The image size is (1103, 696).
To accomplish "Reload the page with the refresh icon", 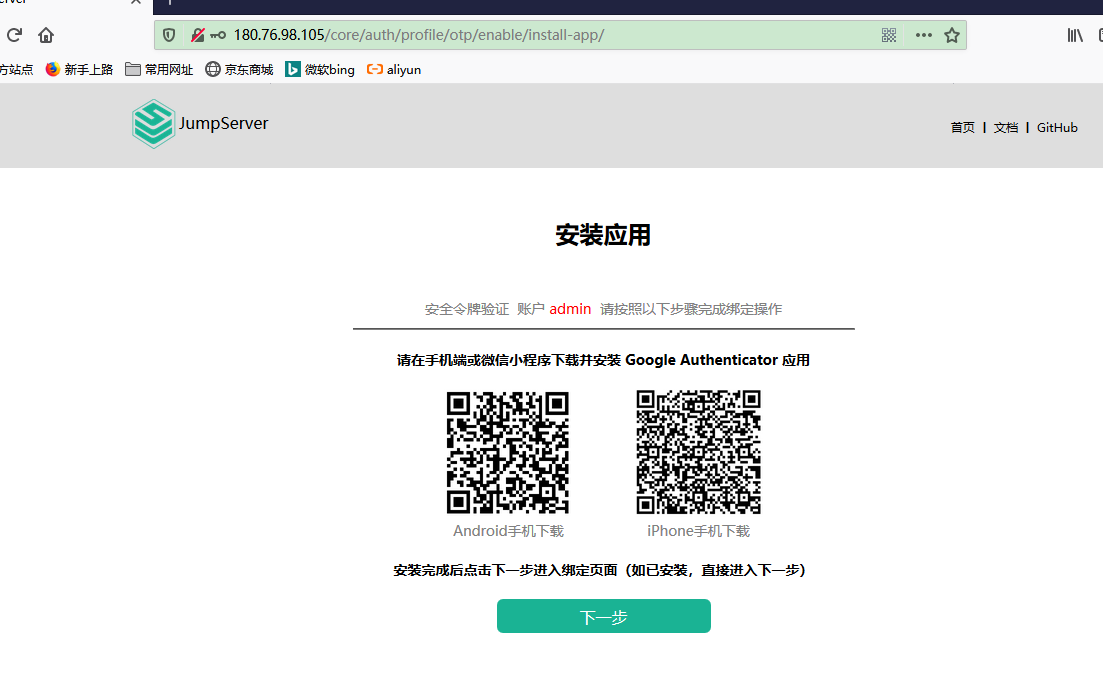I will coord(14,34).
